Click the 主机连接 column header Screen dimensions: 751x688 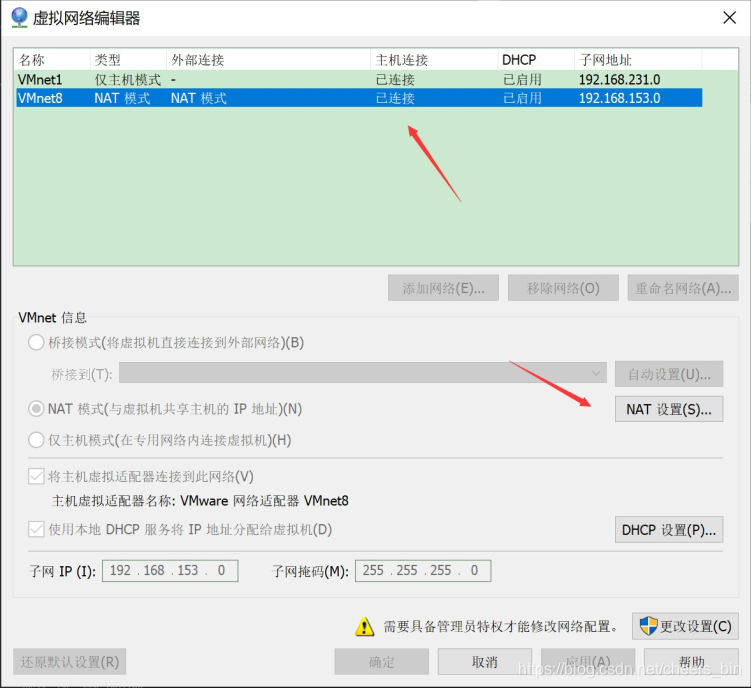434,60
